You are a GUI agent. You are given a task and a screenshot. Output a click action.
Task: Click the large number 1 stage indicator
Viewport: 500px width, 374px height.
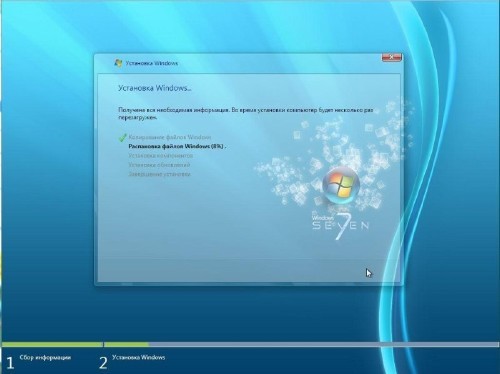(10, 363)
